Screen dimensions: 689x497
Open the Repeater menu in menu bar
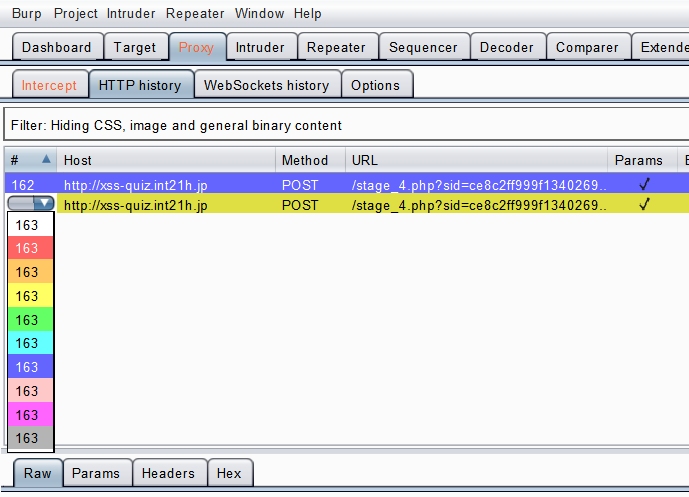(x=195, y=14)
